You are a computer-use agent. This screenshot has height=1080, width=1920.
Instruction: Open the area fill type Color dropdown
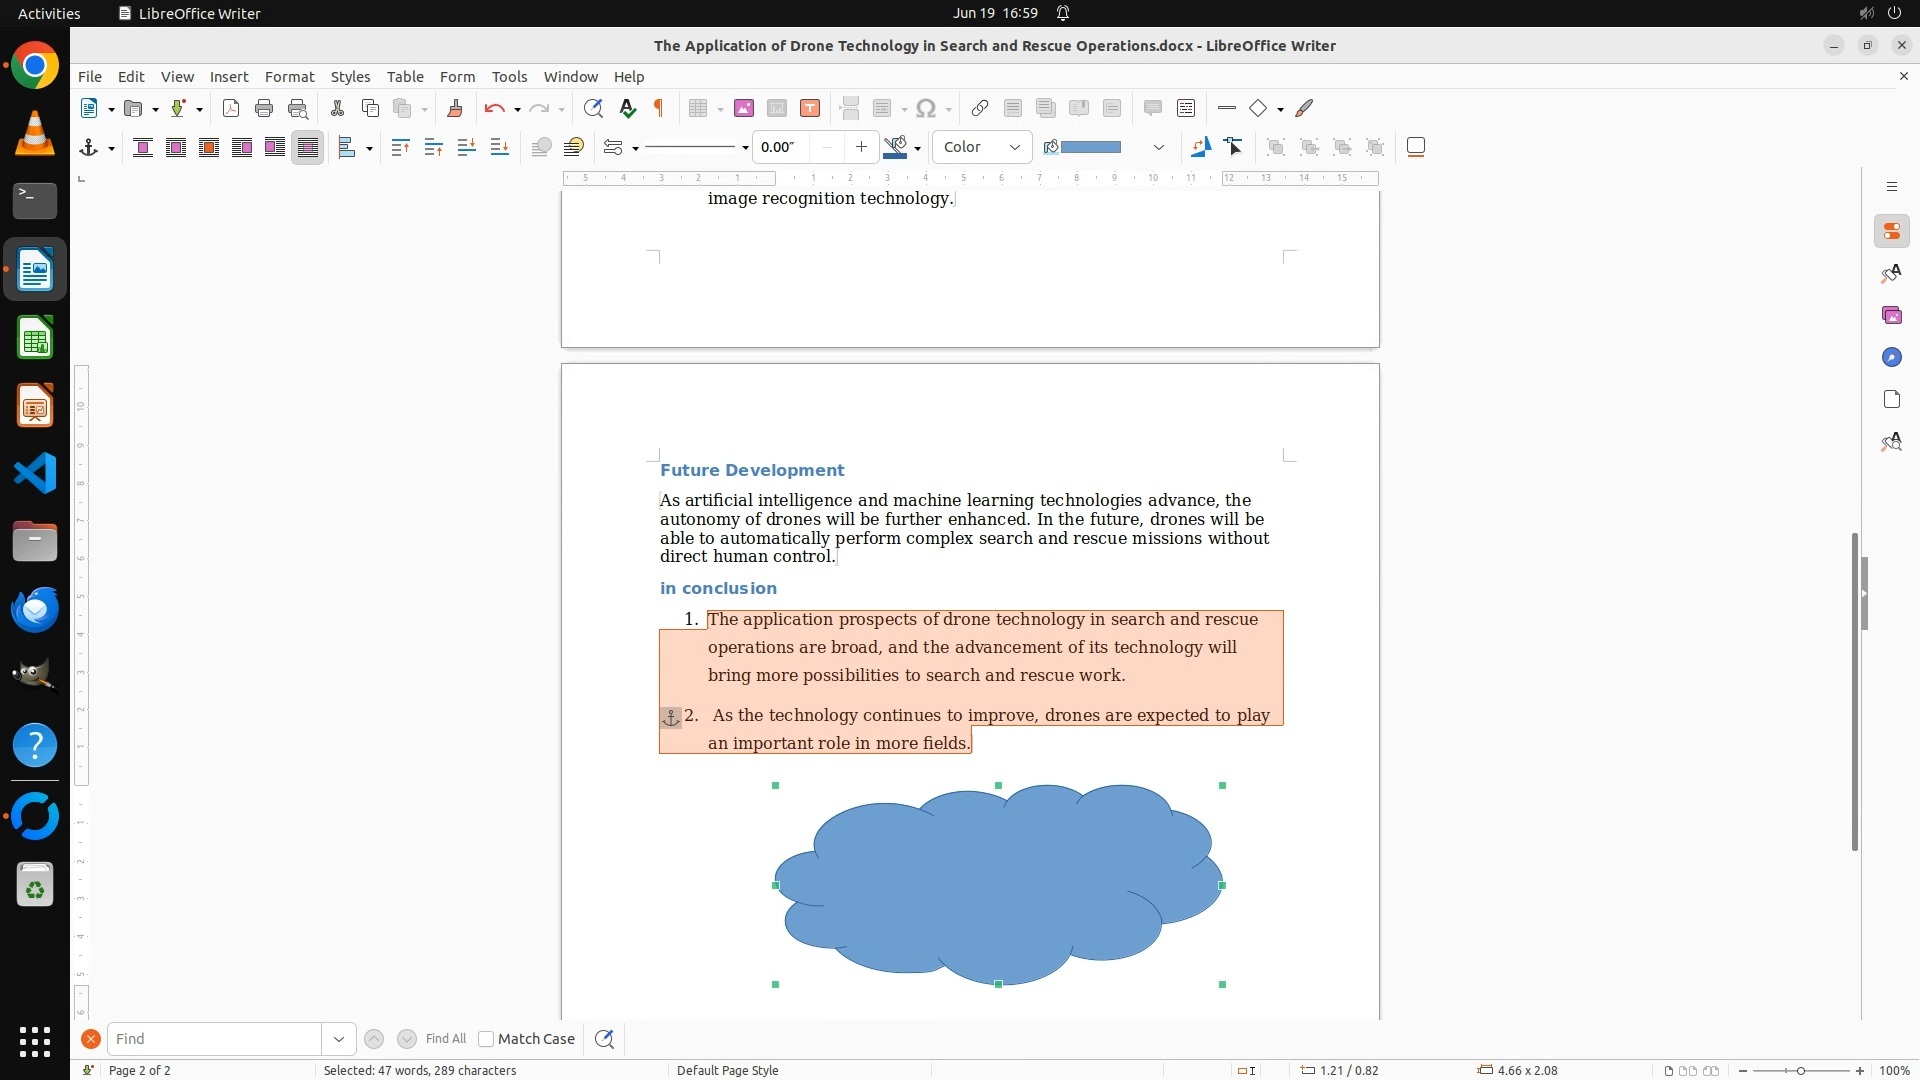point(982,148)
